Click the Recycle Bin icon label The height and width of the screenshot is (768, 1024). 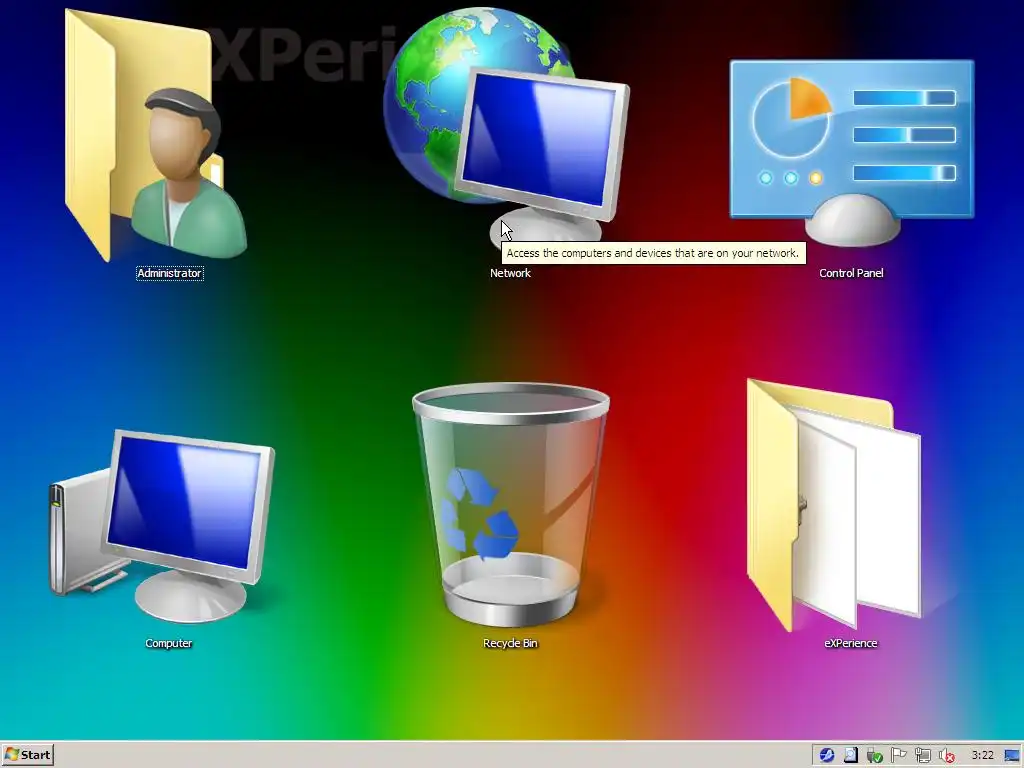click(510, 643)
